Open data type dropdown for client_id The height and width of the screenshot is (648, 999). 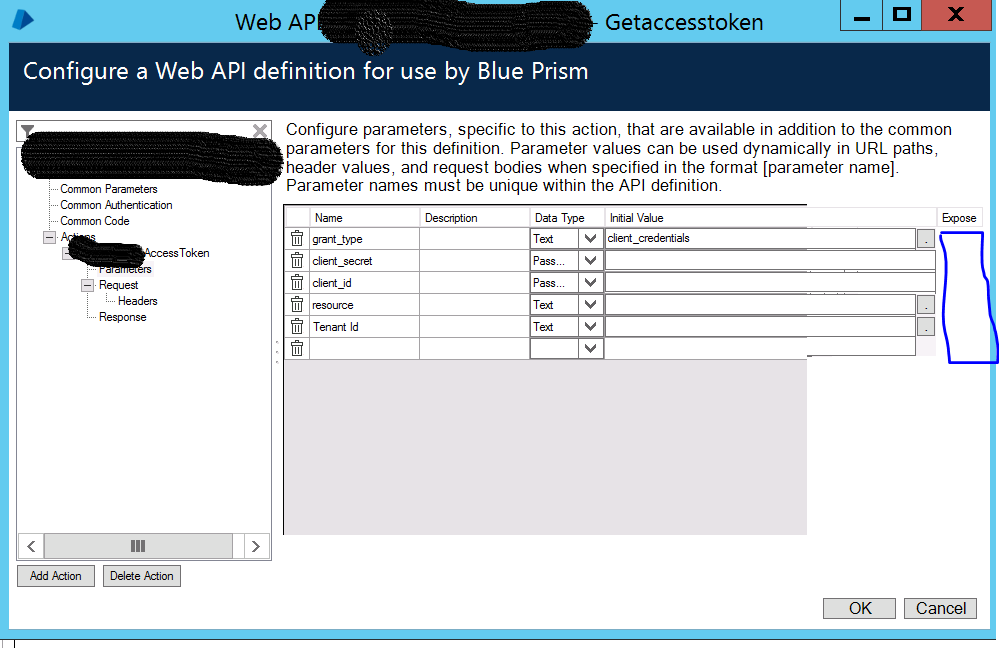tap(591, 282)
